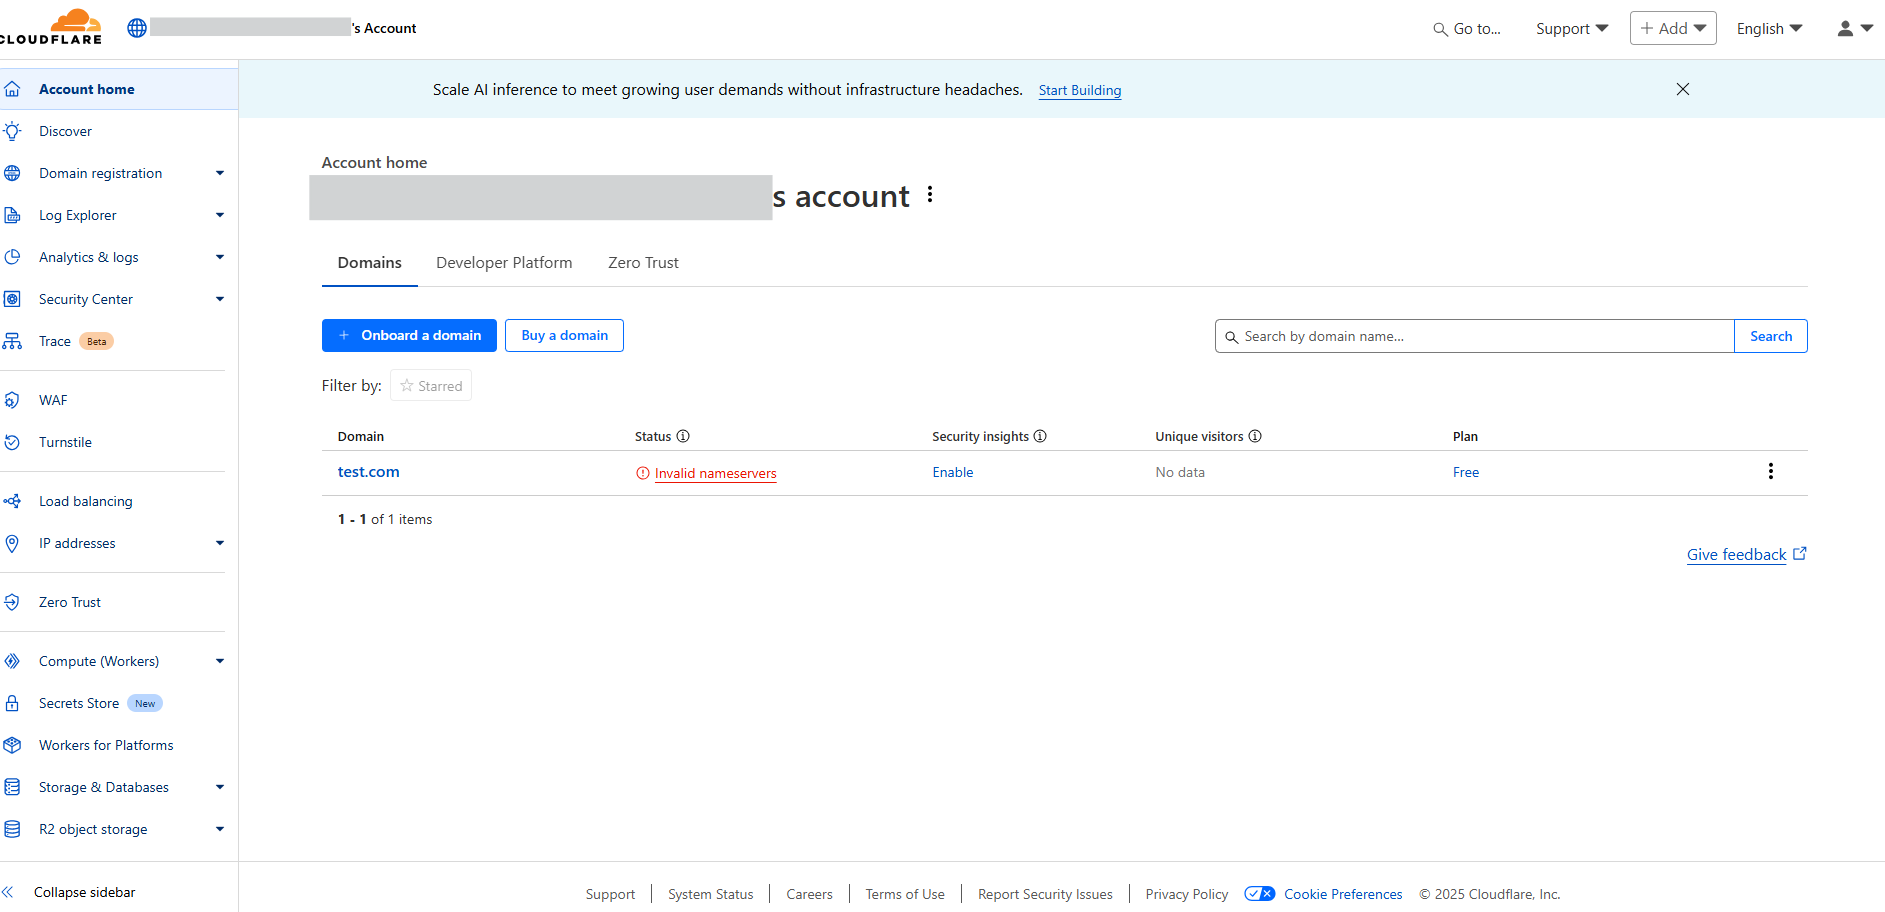This screenshot has height=912, width=1885.
Task: Open account options three-dot menu
Action: pos(930,194)
